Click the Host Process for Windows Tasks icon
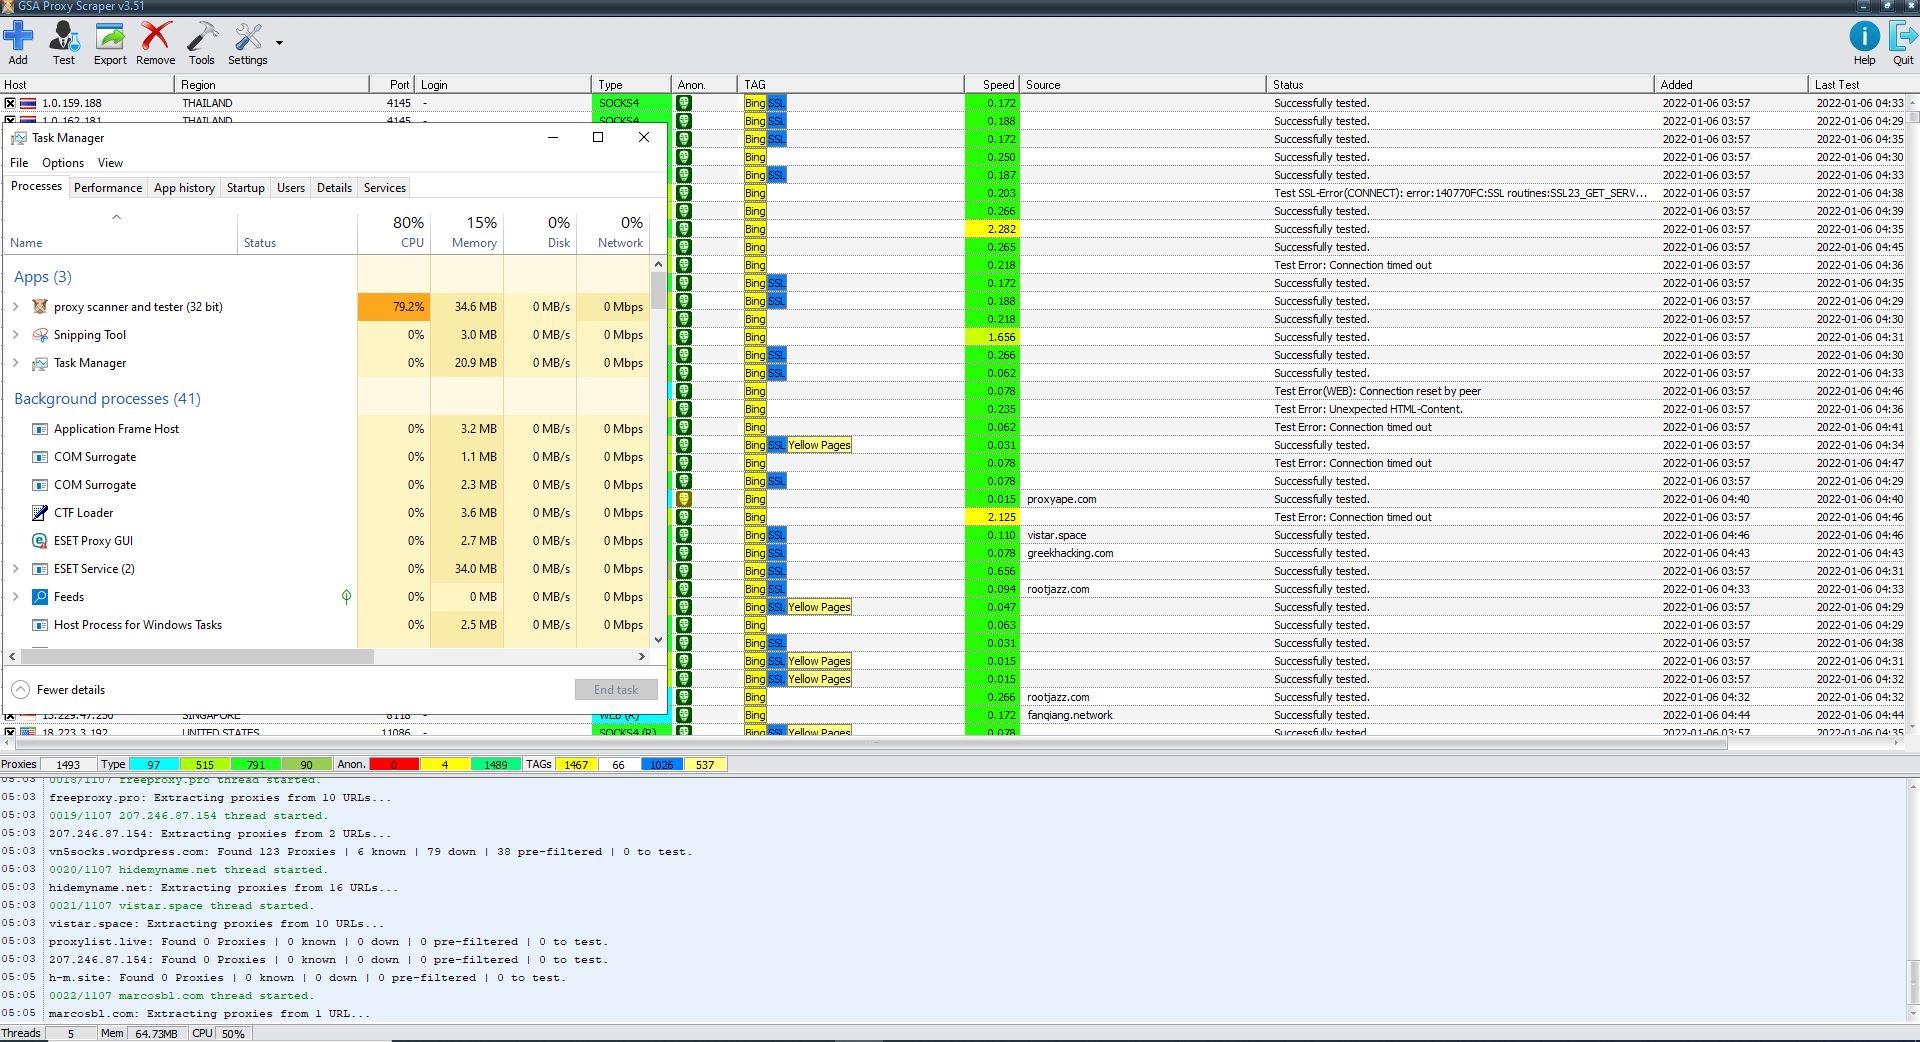This screenshot has height=1042, width=1920. (x=40, y=625)
